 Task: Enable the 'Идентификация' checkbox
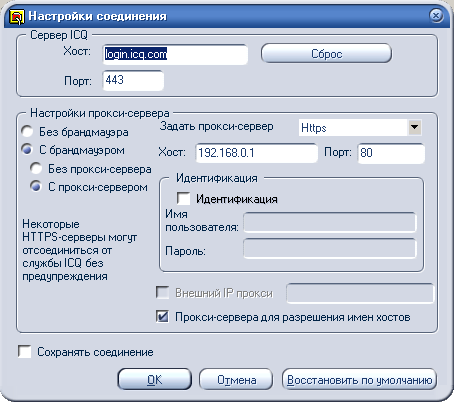click(183, 198)
